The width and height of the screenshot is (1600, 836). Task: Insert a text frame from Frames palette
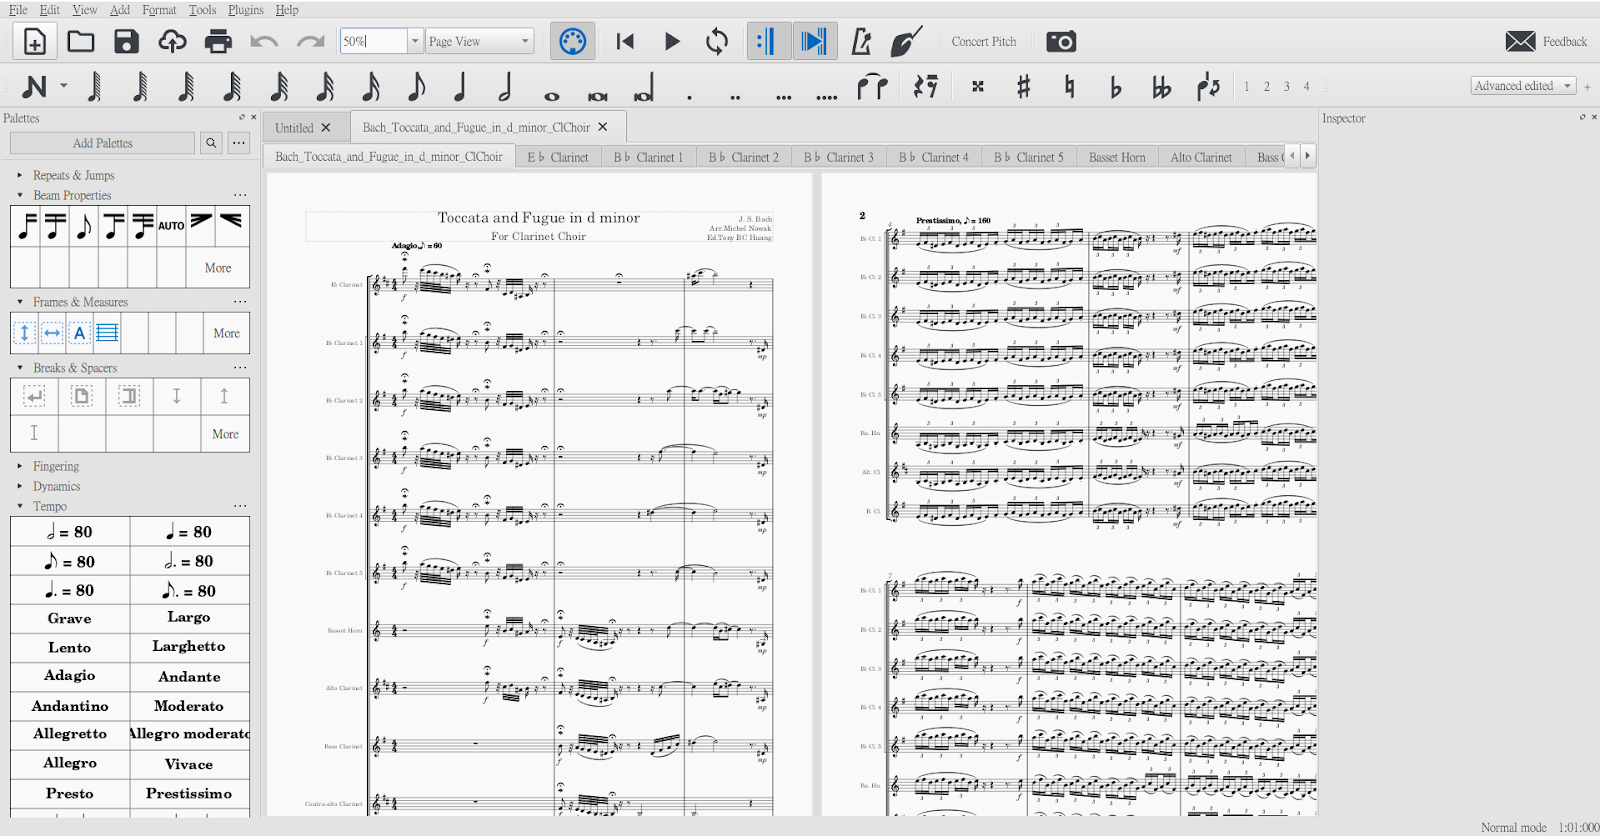[79, 333]
